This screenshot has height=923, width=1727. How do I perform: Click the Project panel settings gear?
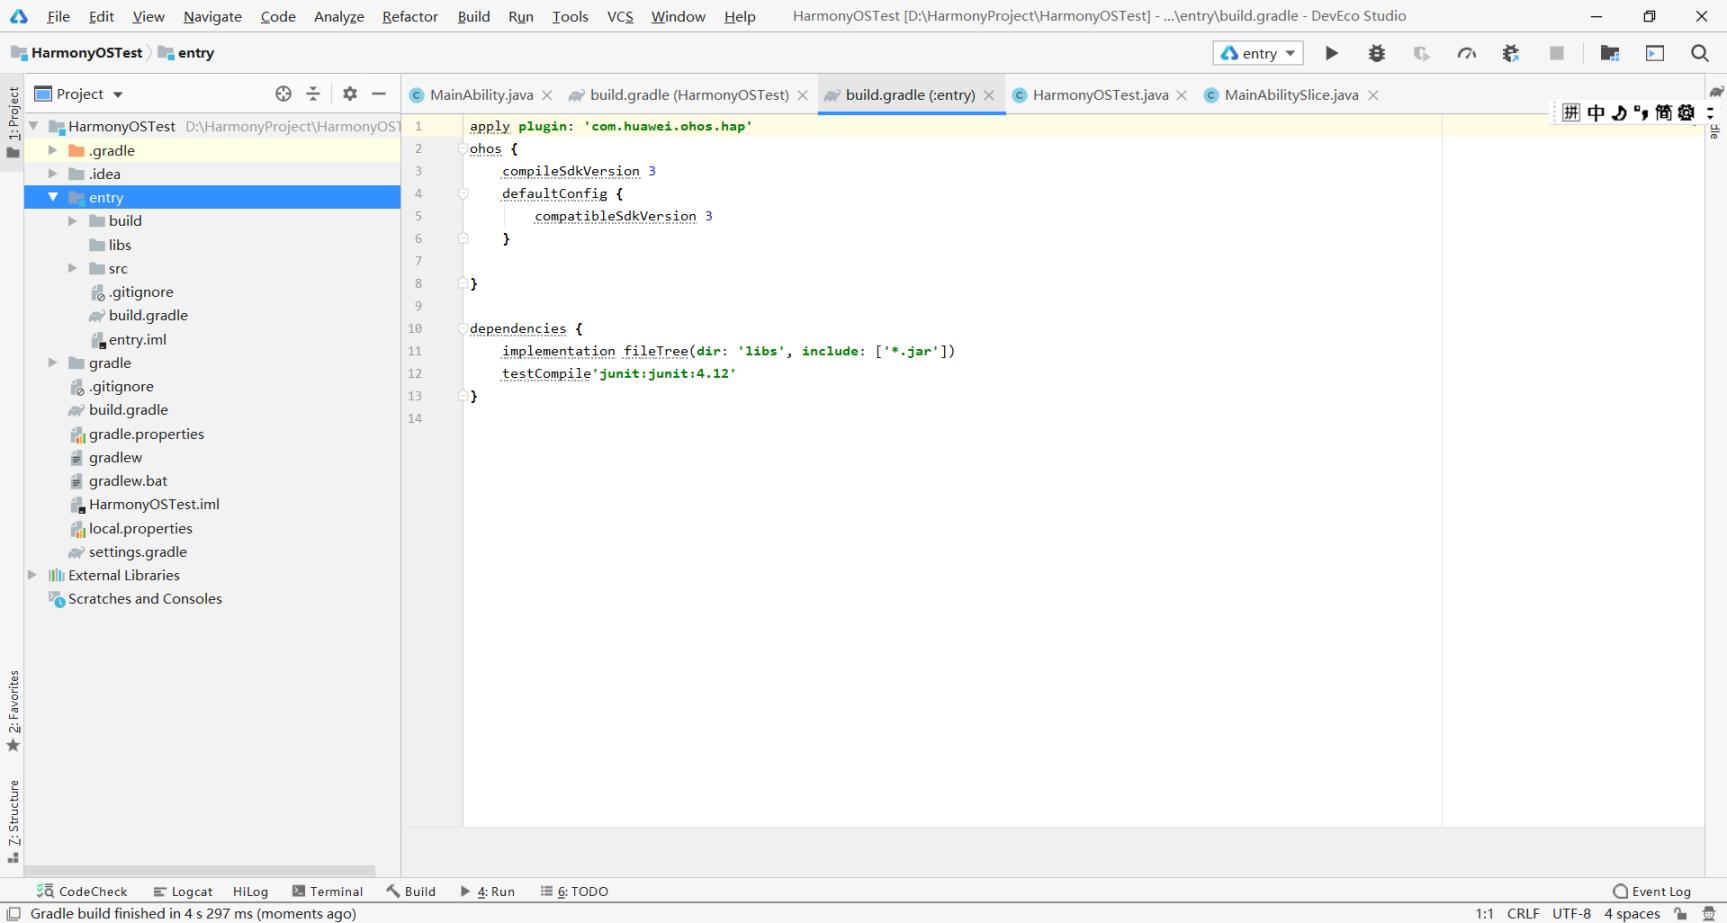(x=349, y=94)
